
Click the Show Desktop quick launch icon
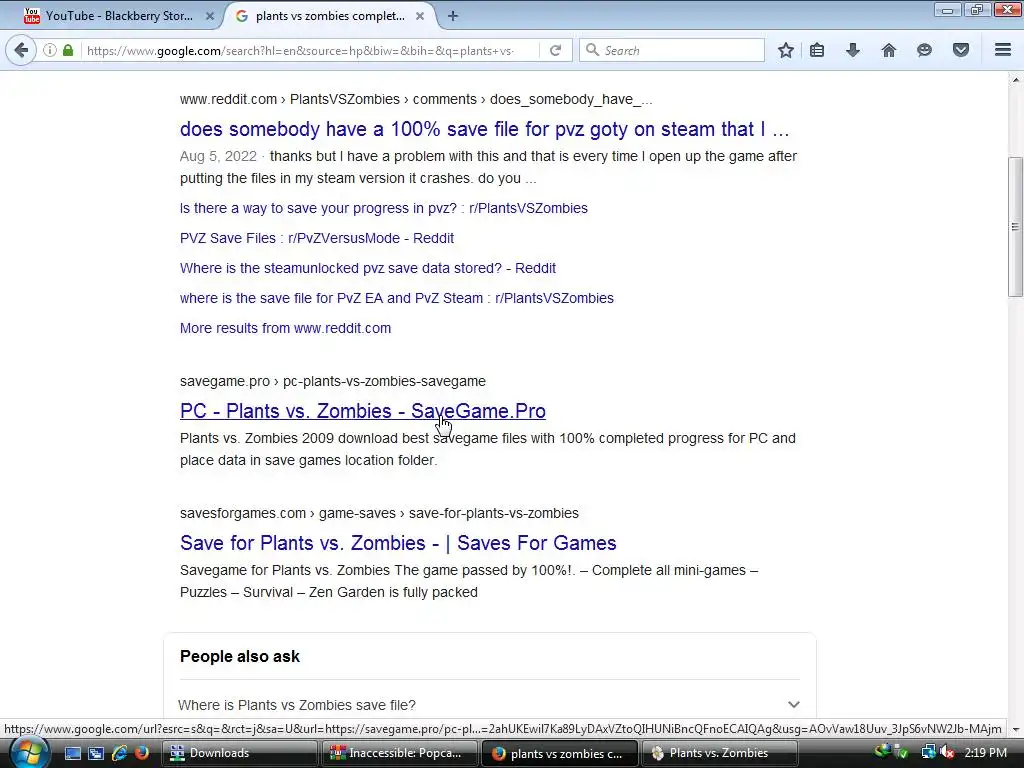[72, 754]
